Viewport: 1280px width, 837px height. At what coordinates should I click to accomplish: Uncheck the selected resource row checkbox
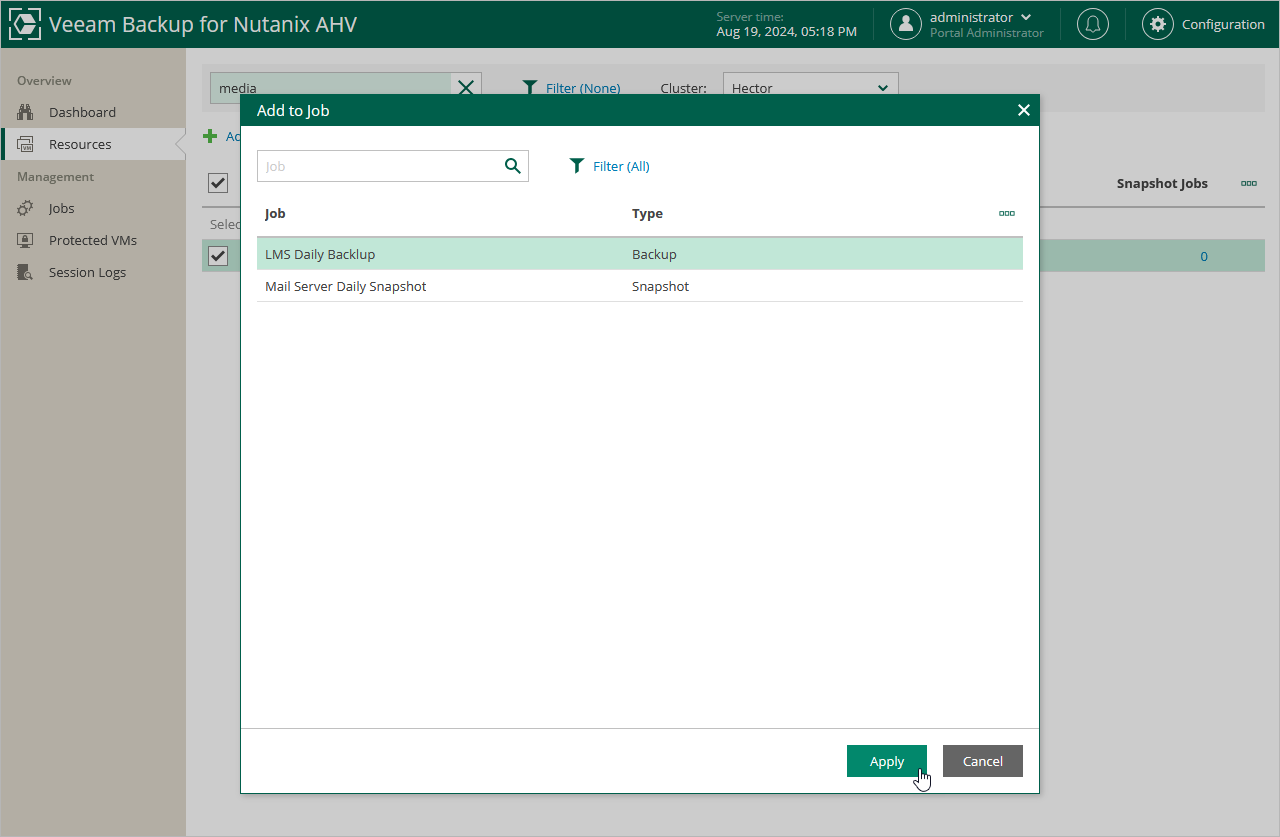(x=218, y=256)
